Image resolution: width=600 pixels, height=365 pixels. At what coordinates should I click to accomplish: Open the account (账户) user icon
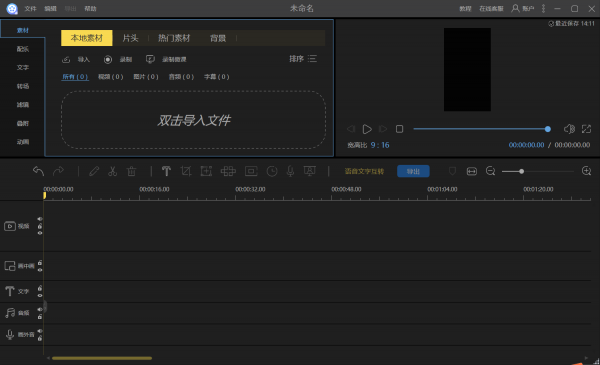coord(515,8)
